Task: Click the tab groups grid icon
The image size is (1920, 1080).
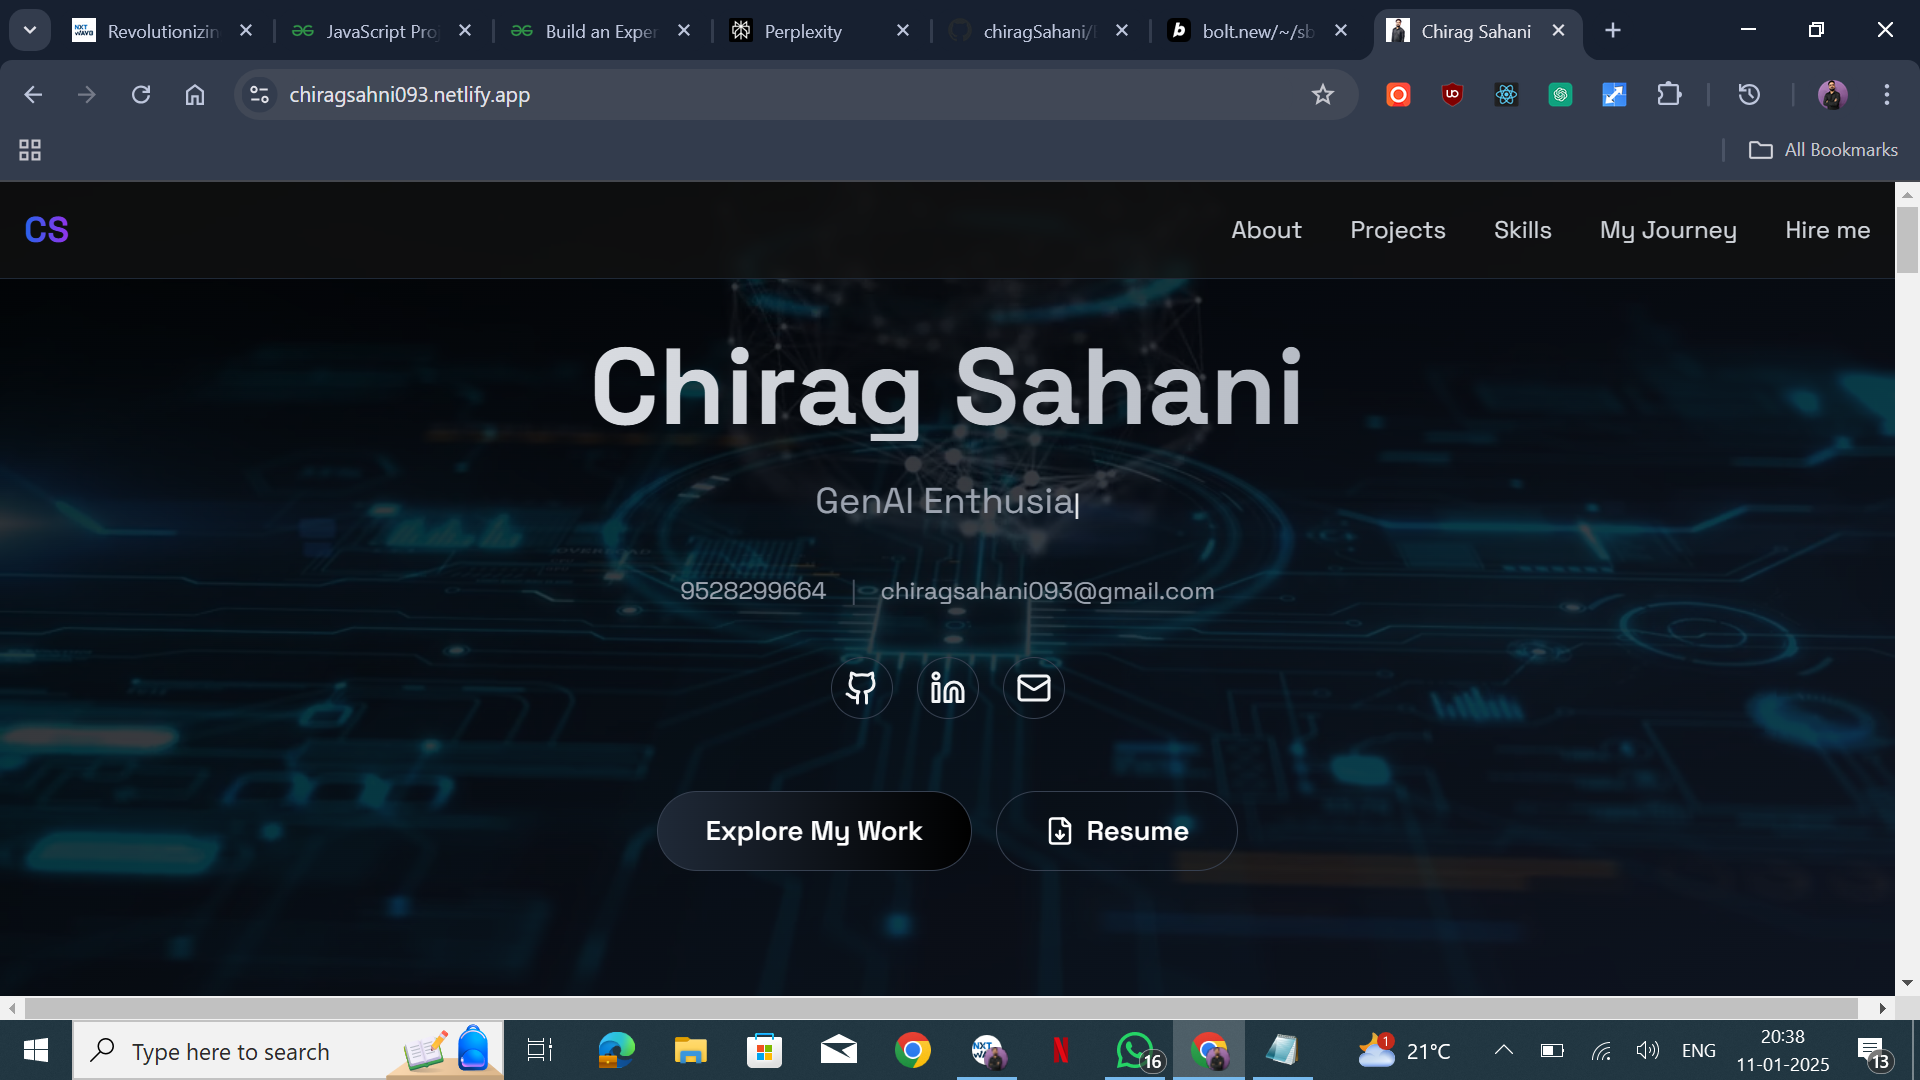Action: pos(29,149)
